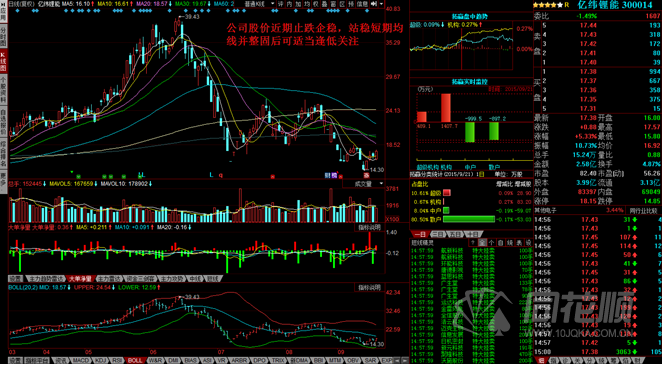
Task: Switch to 分时图 view in left sidebar
Action: point(3,37)
